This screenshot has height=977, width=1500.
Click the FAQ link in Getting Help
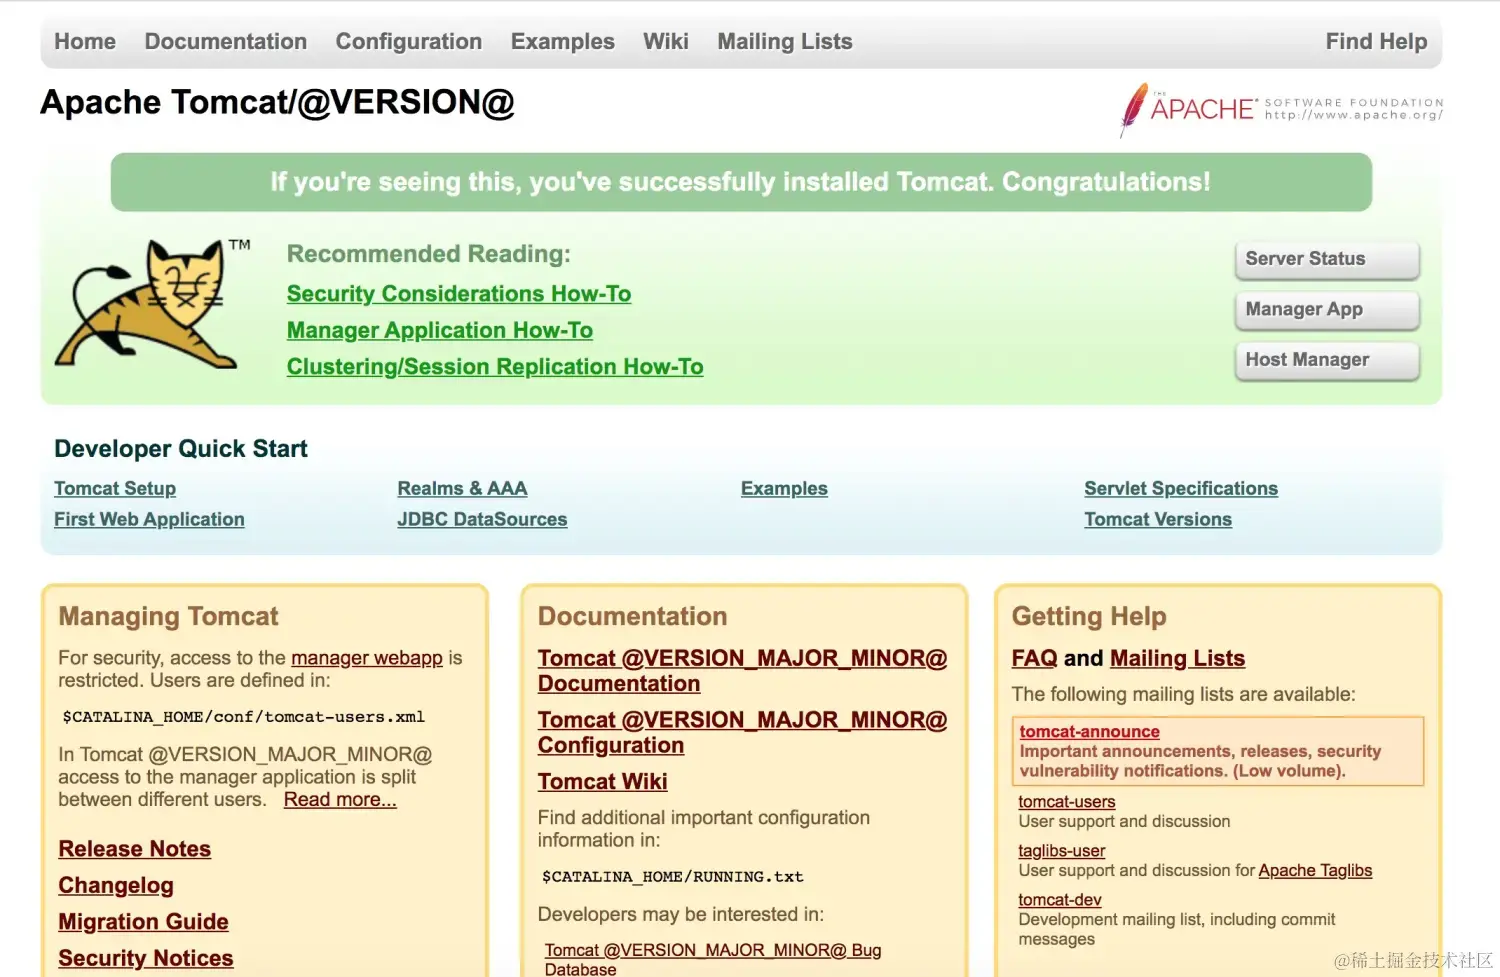coord(1034,659)
